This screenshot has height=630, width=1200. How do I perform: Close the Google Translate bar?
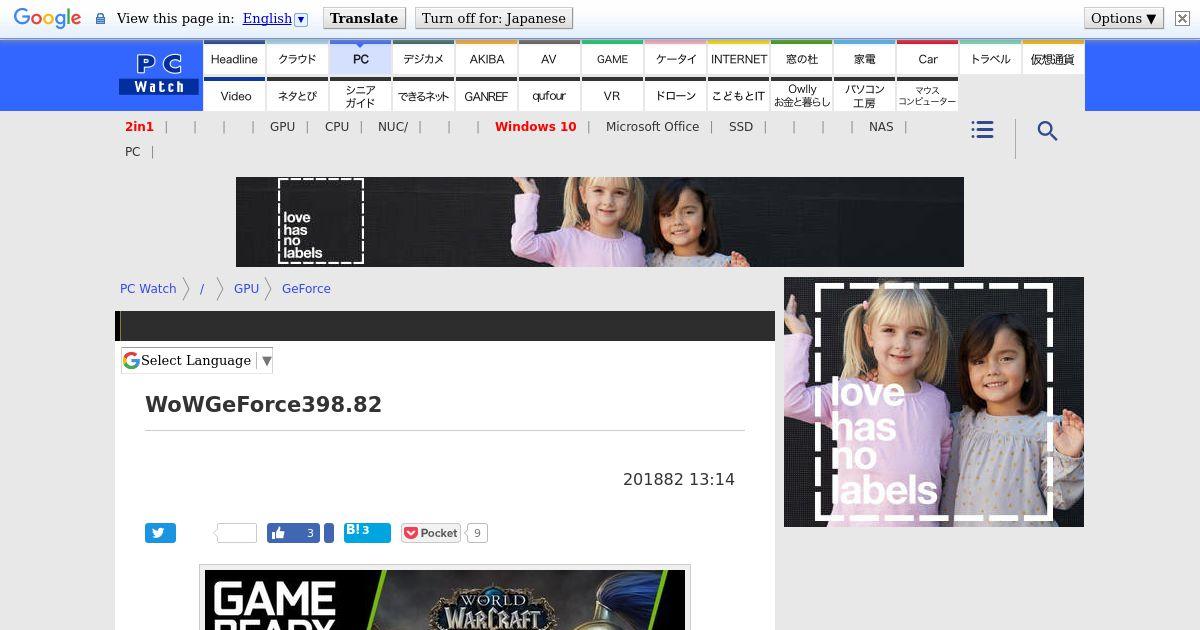pos(1182,18)
